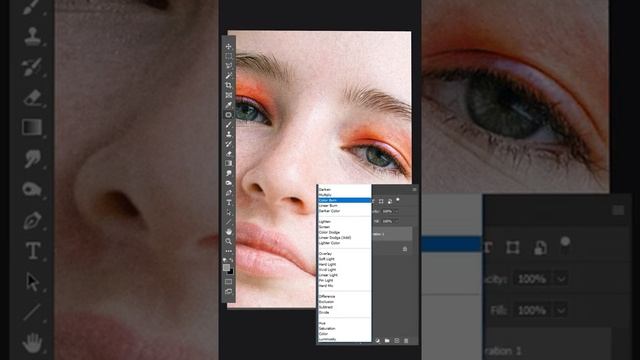The image size is (640, 360).
Task: Change screen mode at bottom of center toolbar
Action: coord(229,291)
